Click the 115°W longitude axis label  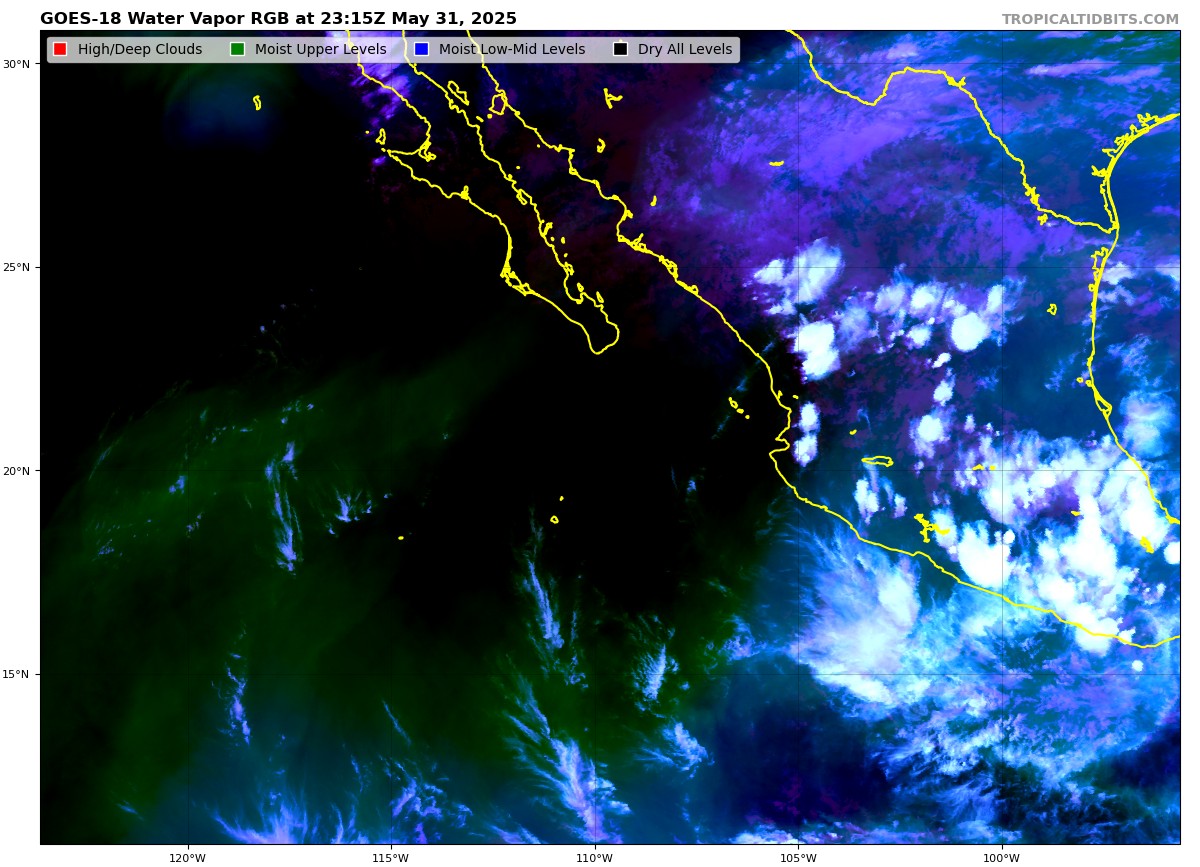(390, 858)
